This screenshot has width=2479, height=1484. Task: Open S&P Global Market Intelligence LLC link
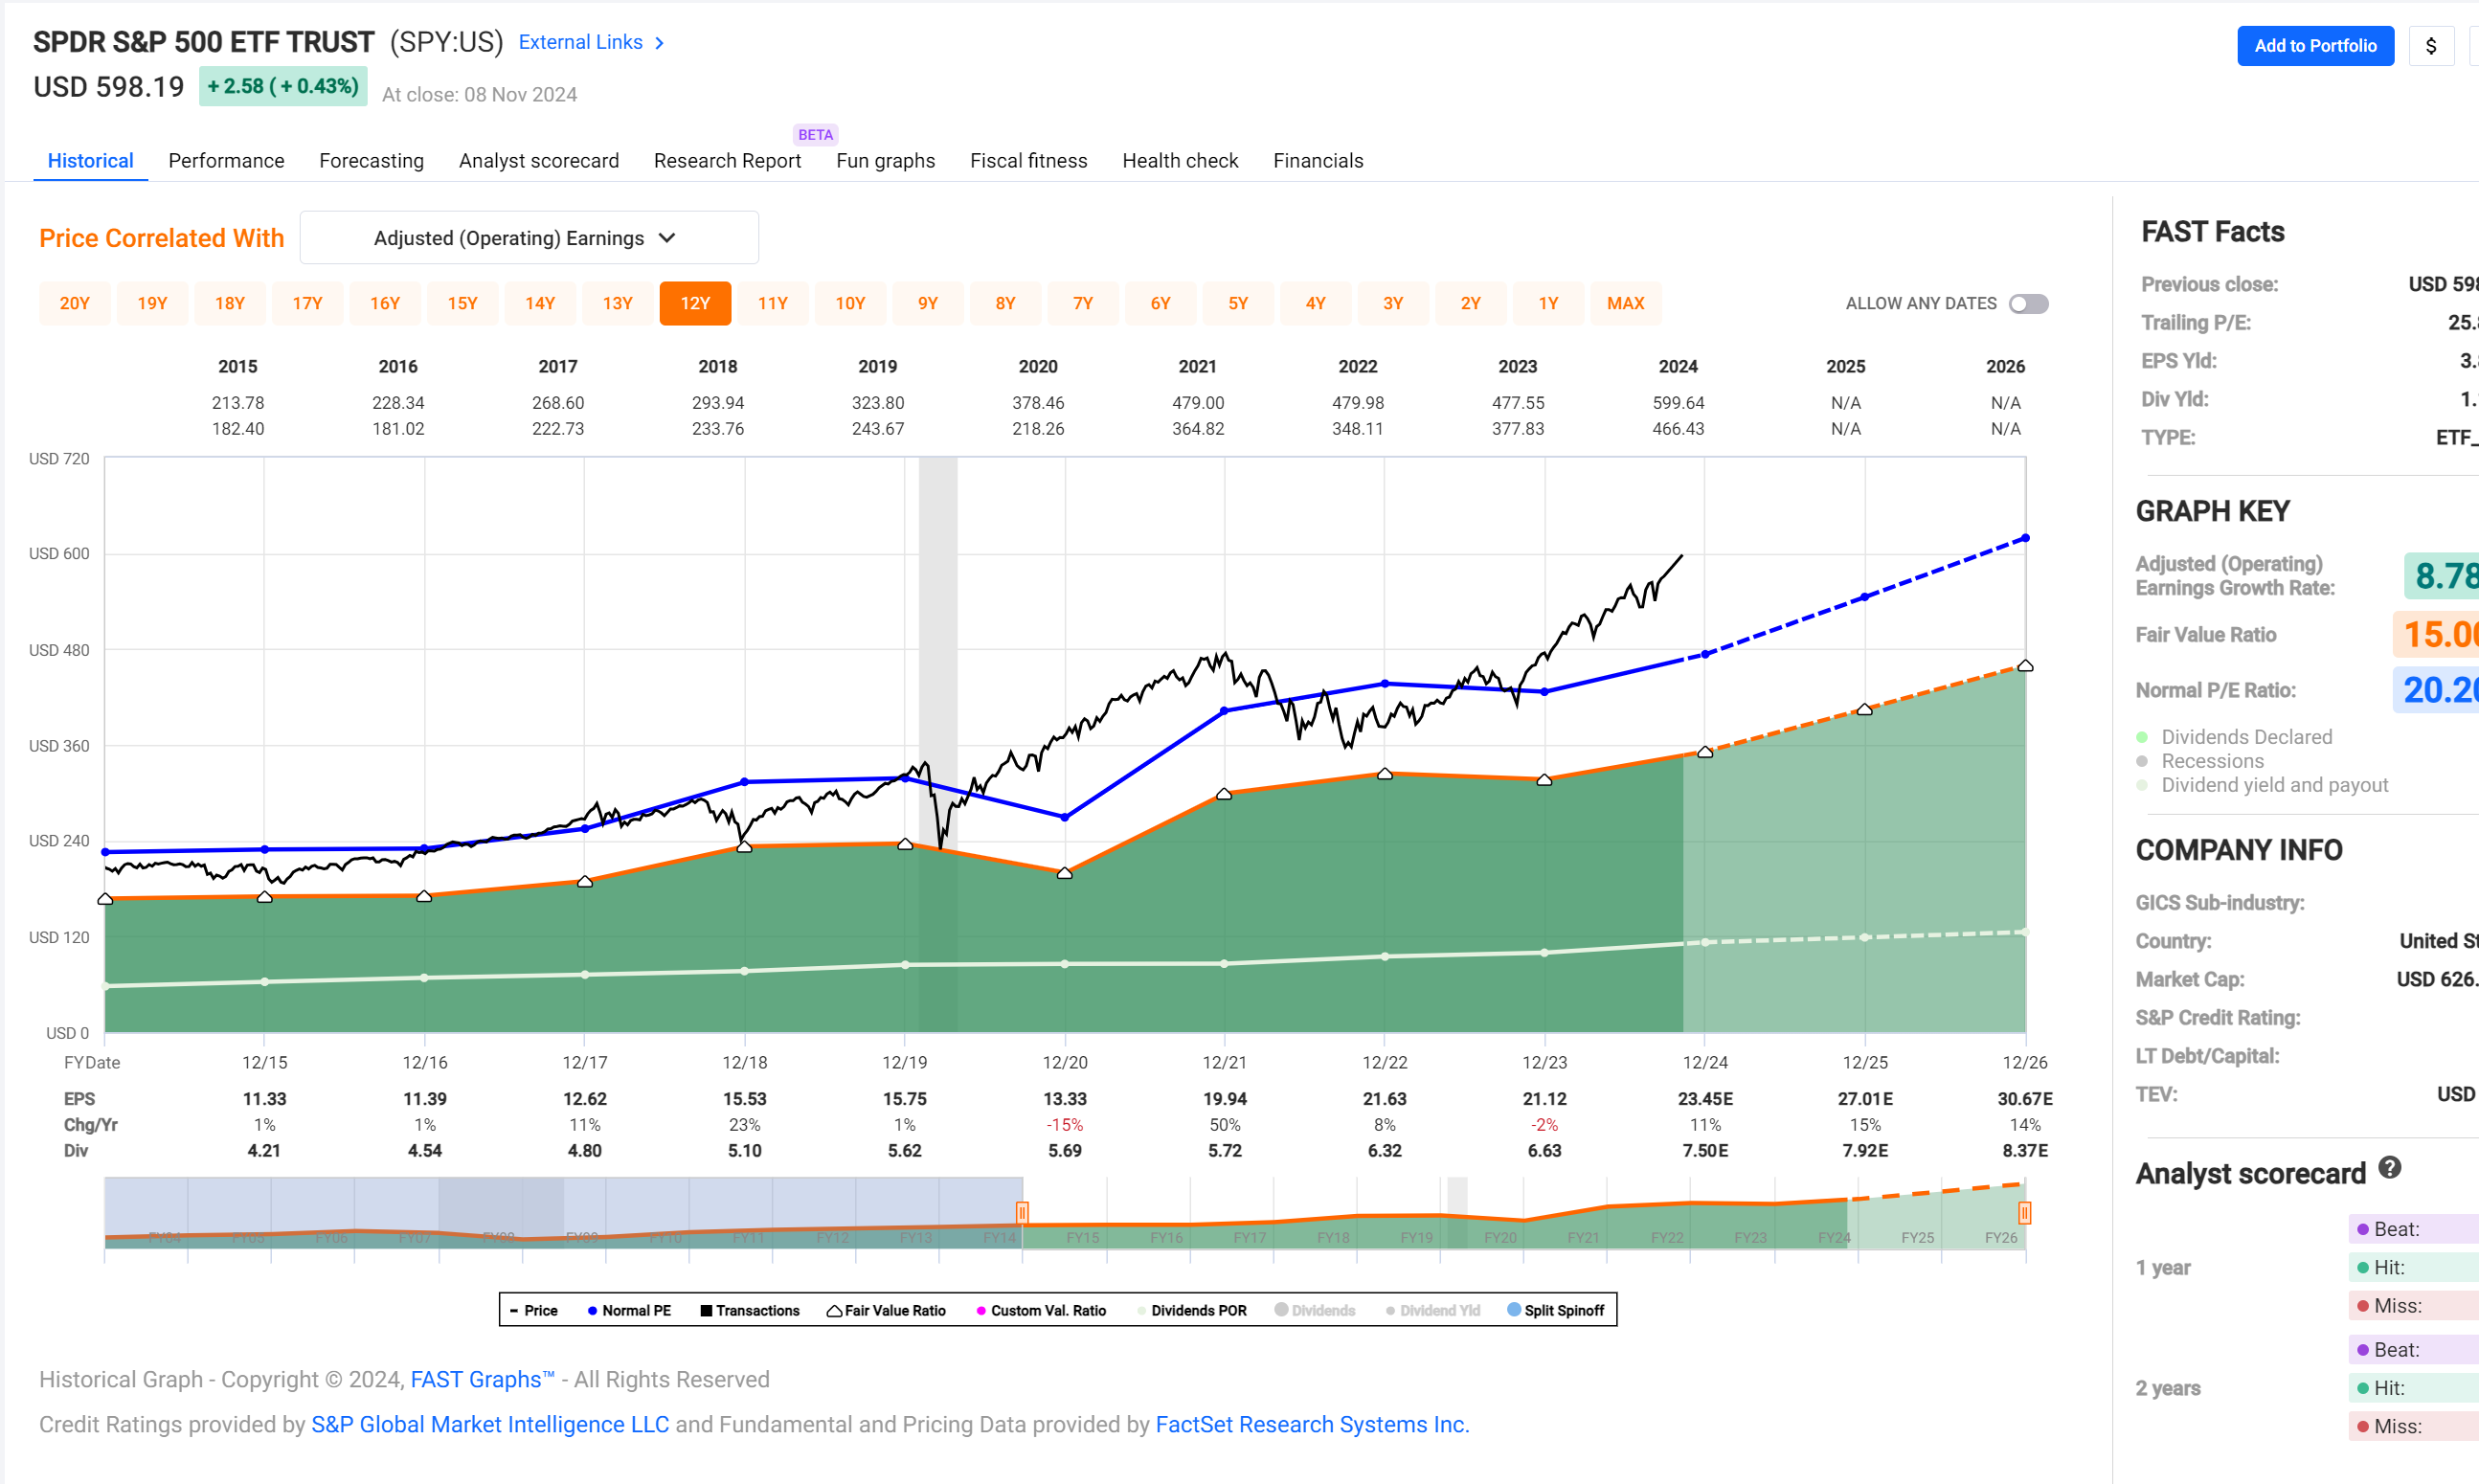(490, 1425)
